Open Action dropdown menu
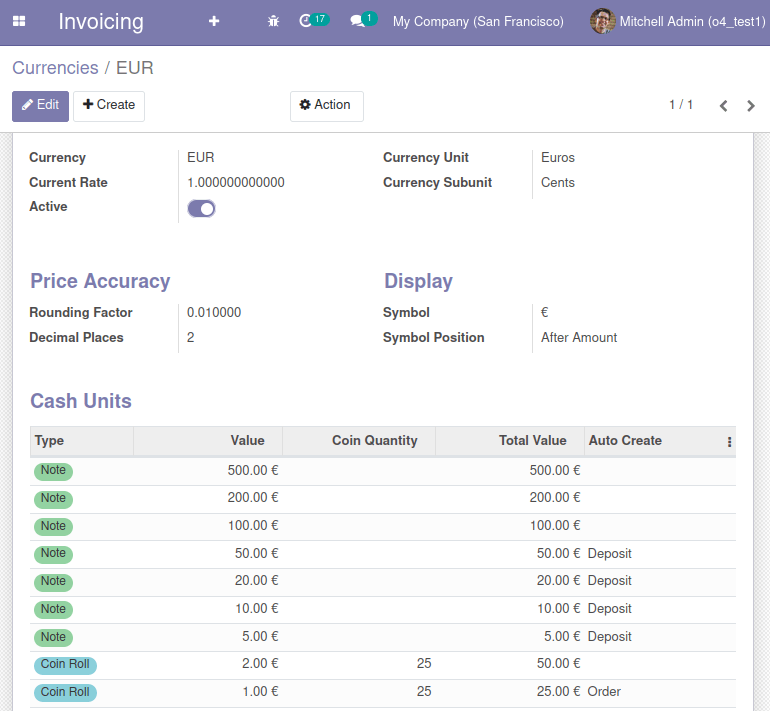The height and width of the screenshot is (711, 770). [x=326, y=105]
